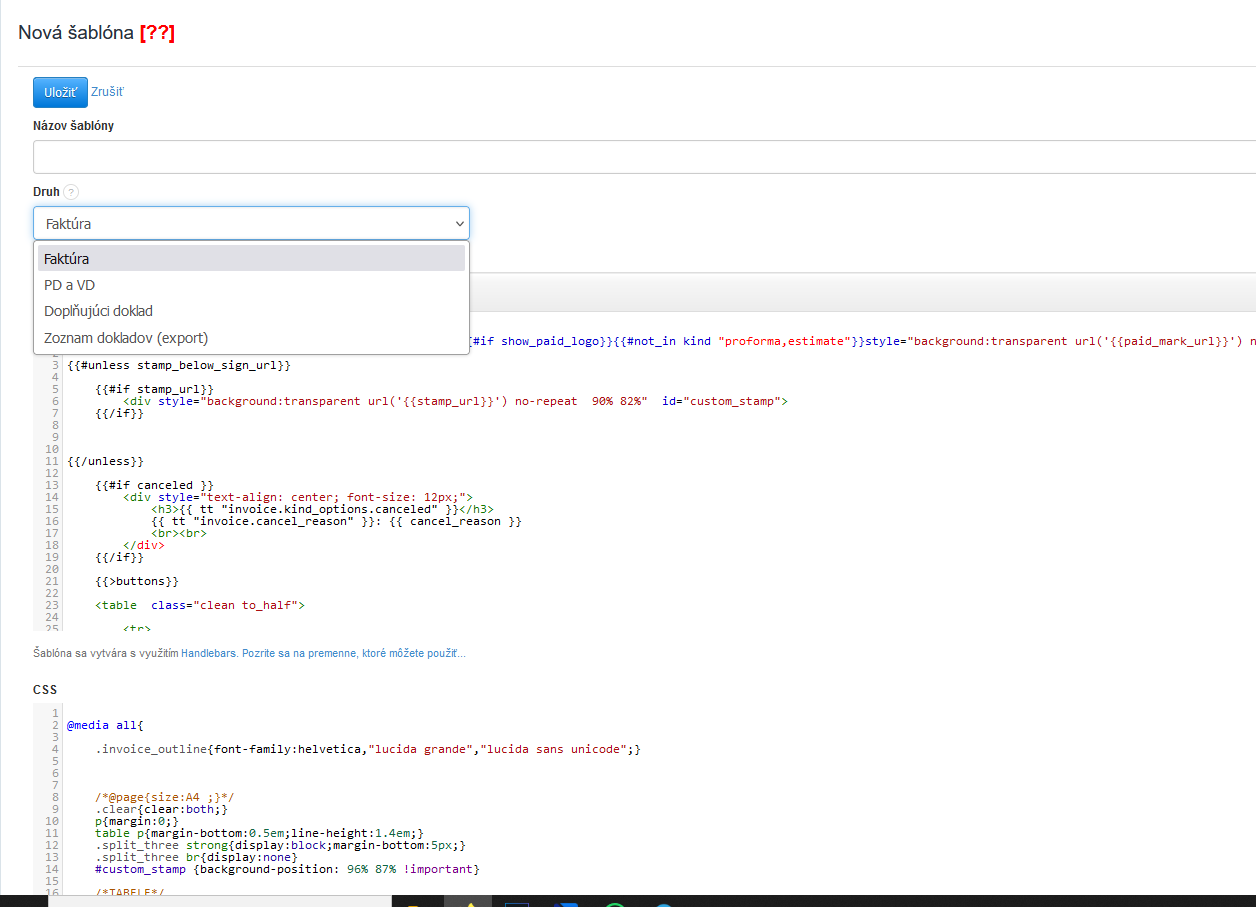
Task: Place cursor on #custom_stamp CSS rule
Action: [x=287, y=869]
